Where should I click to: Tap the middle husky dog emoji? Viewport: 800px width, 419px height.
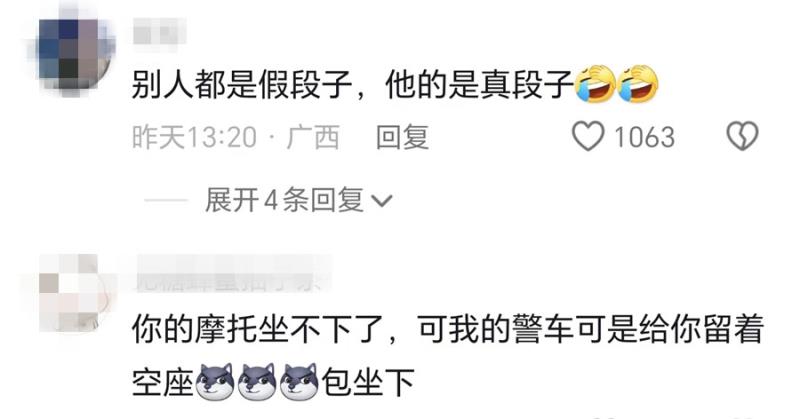(257, 381)
